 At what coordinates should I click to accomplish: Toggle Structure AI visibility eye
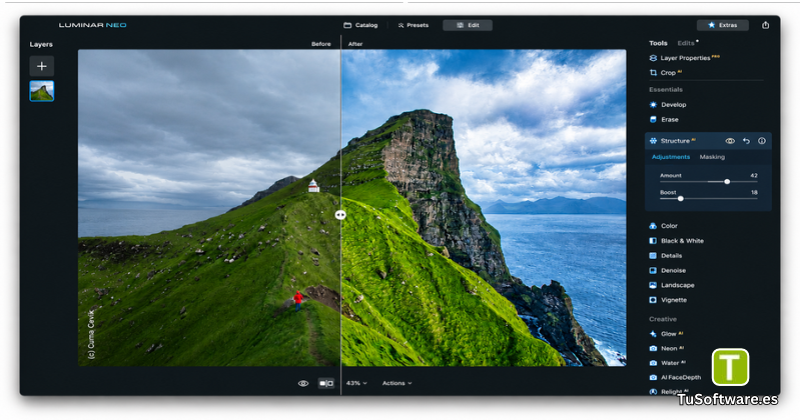(x=730, y=141)
